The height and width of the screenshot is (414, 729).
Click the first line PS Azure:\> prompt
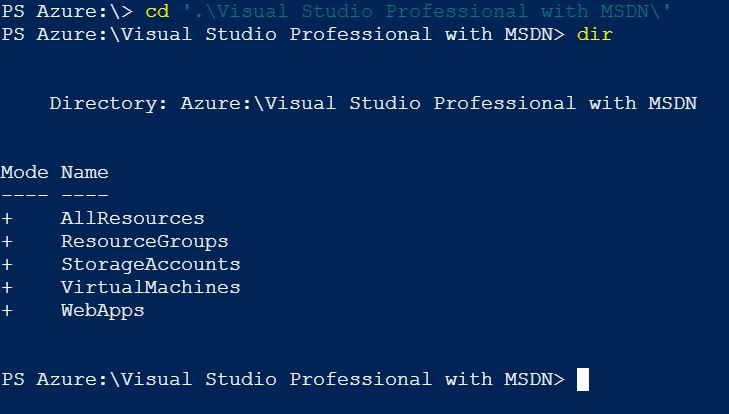click(x=67, y=11)
